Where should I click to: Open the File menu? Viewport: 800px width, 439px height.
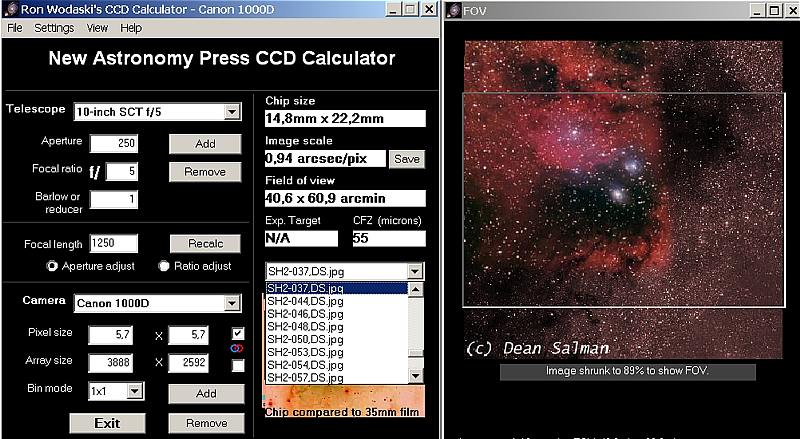click(x=15, y=28)
